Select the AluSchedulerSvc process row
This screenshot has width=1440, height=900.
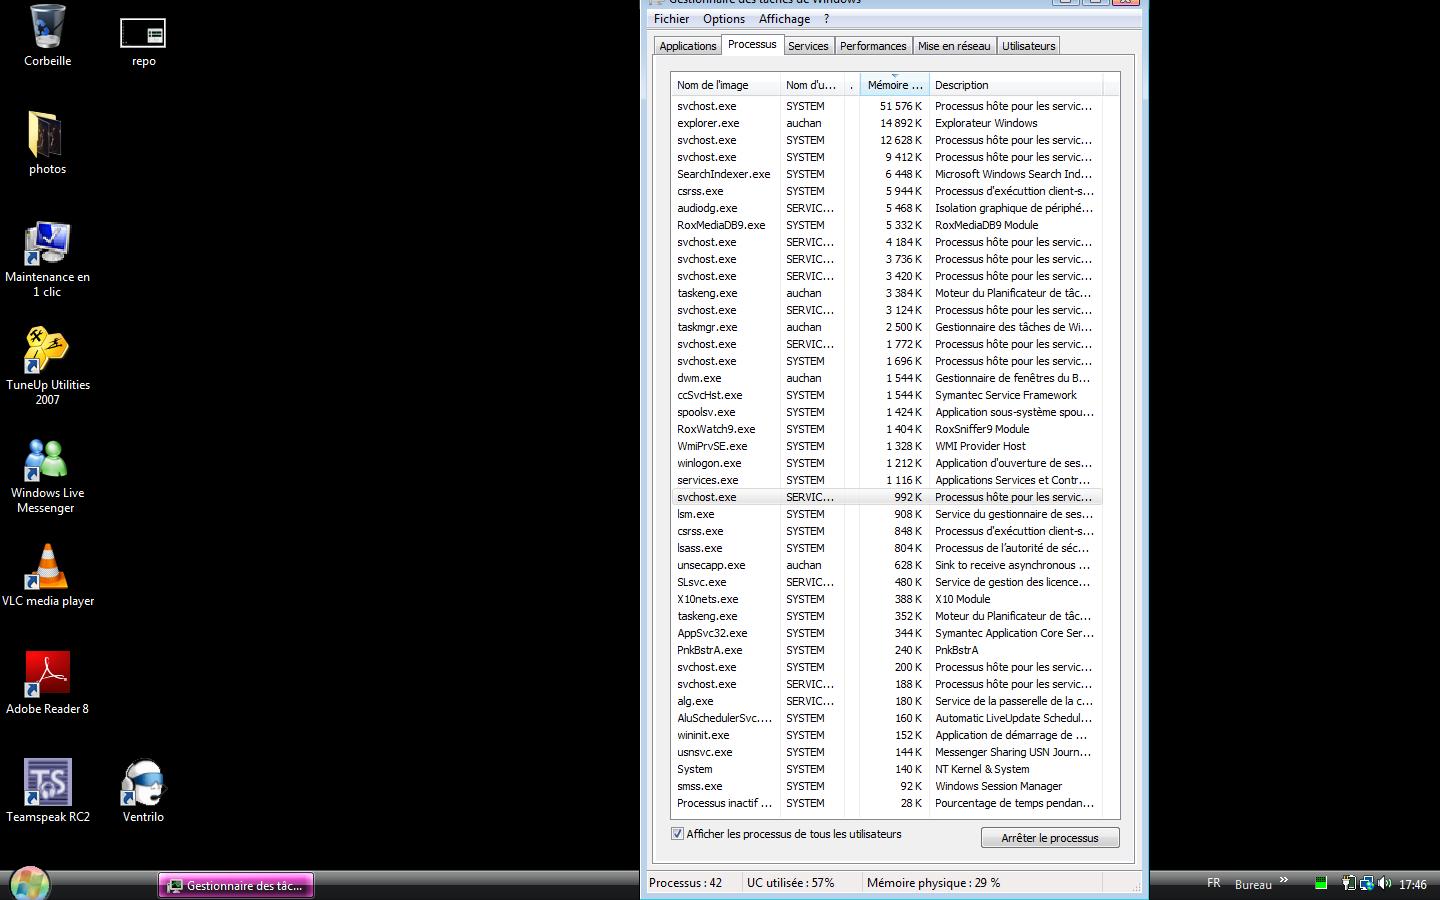(x=886, y=718)
